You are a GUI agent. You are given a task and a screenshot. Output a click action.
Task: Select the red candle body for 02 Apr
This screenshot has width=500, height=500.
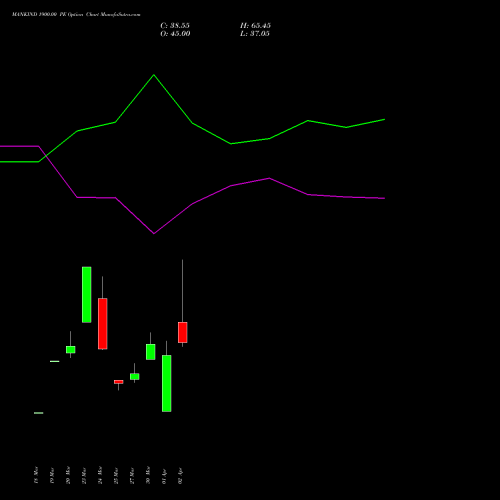pyautogui.click(x=183, y=332)
